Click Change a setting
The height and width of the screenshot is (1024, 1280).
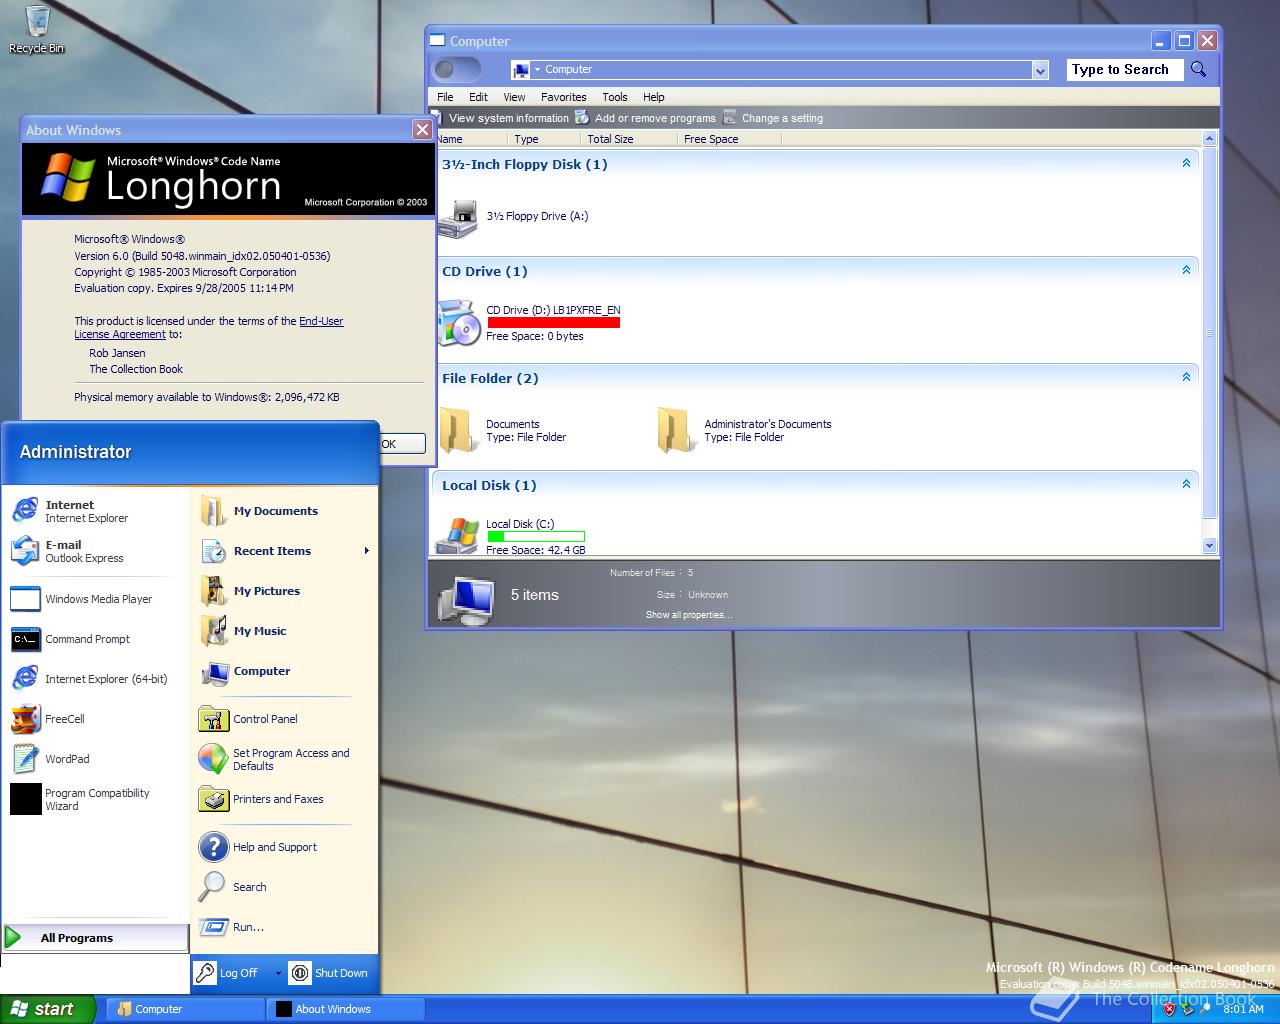click(774, 118)
